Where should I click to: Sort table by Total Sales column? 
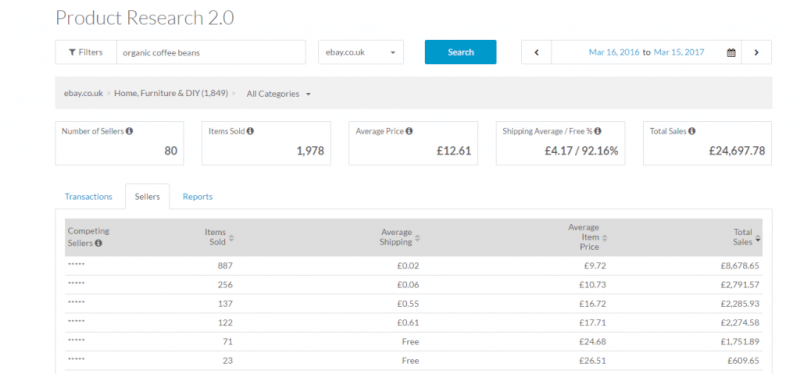758,238
